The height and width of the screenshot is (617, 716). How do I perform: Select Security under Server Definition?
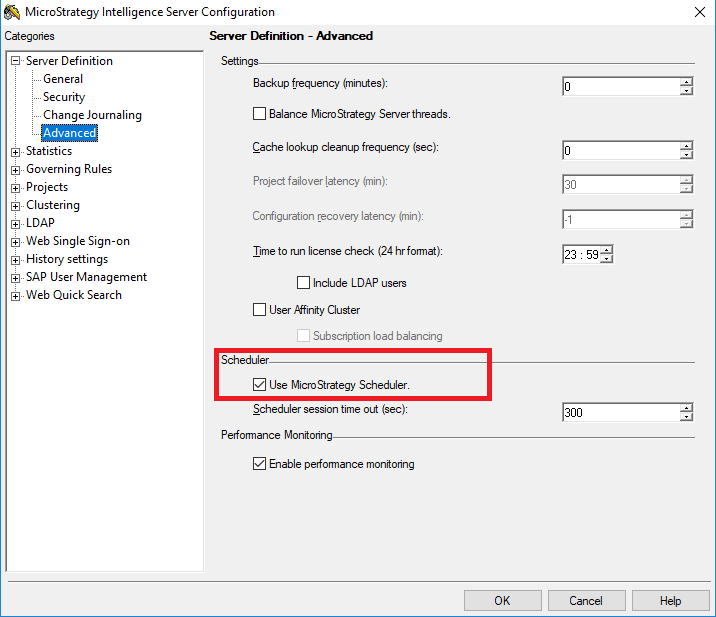tap(64, 97)
